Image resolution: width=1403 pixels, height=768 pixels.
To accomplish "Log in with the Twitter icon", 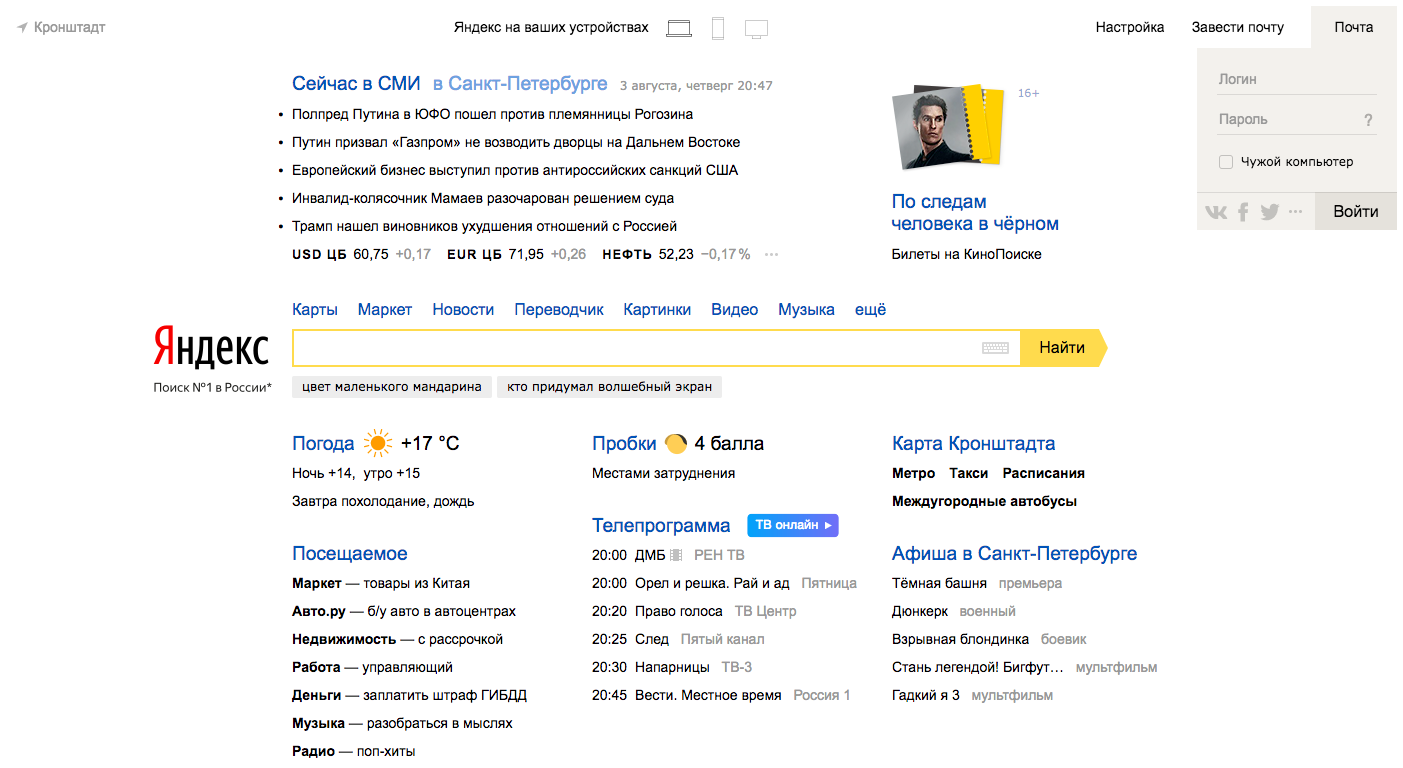I will (1270, 211).
